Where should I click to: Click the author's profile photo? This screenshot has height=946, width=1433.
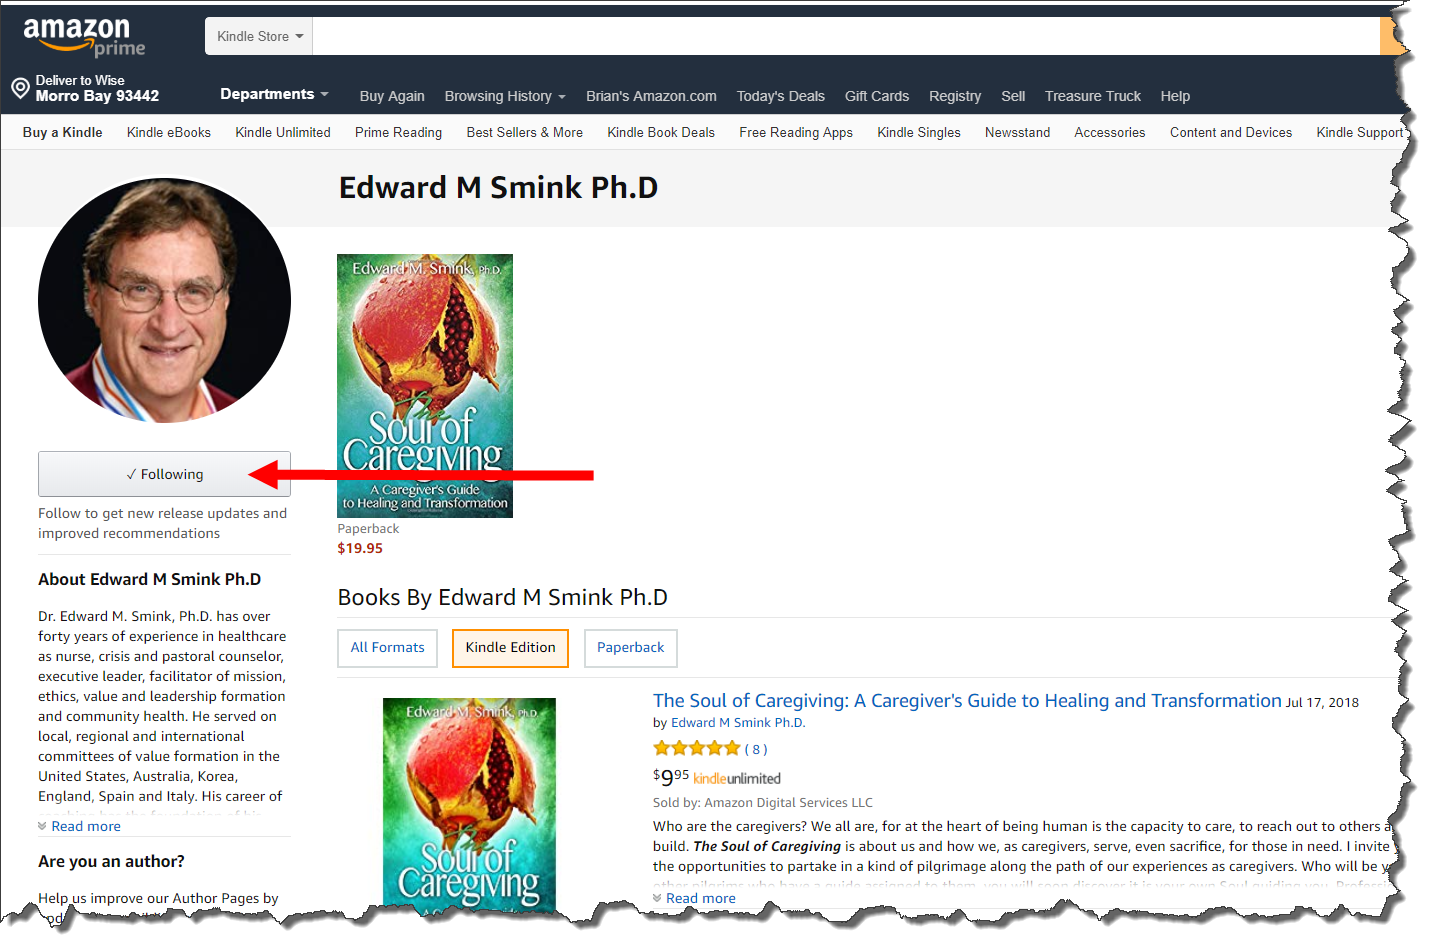click(164, 300)
